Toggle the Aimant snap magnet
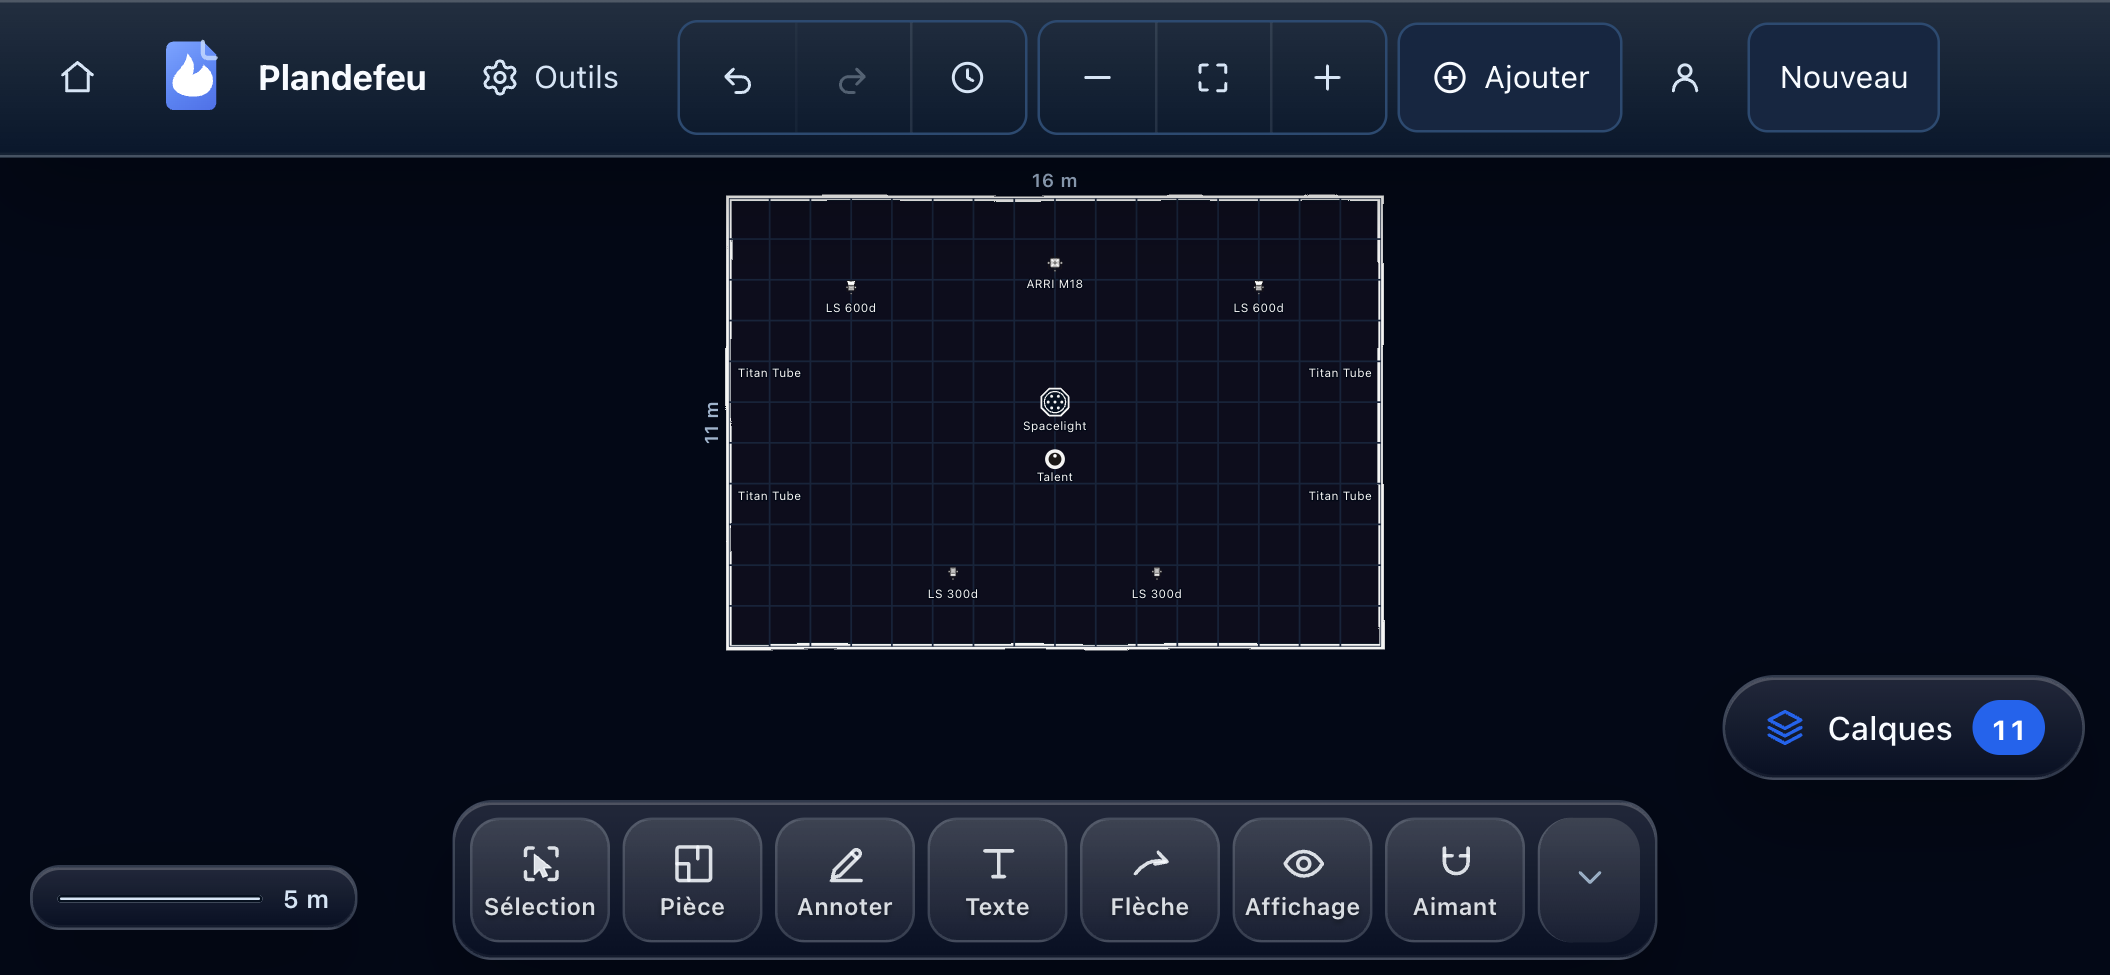Viewport: 2110px width, 975px height. tap(1455, 880)
